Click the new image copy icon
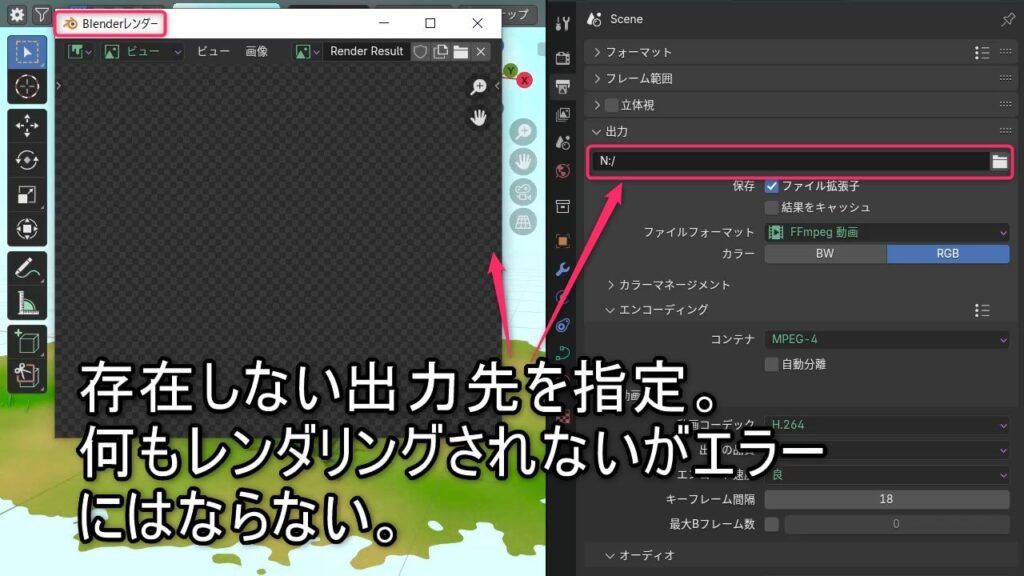Screen dimensions: 1024x576 pyautogui.click(x=440, y=52)
